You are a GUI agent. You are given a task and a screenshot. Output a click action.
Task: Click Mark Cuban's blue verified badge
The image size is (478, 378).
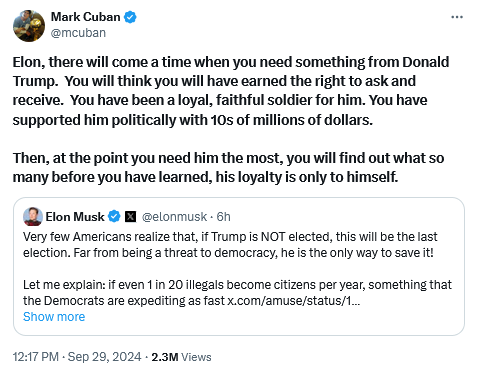pyautogui.click(x=130, y=17)
